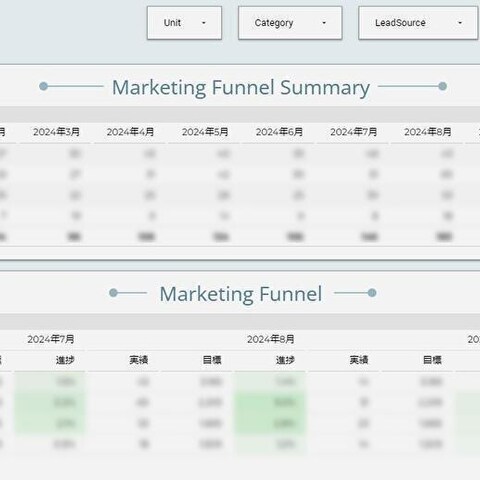Open the Unit dropdown filter
Image resolution: width=480 pixels, height=480 pixels.
184,23
